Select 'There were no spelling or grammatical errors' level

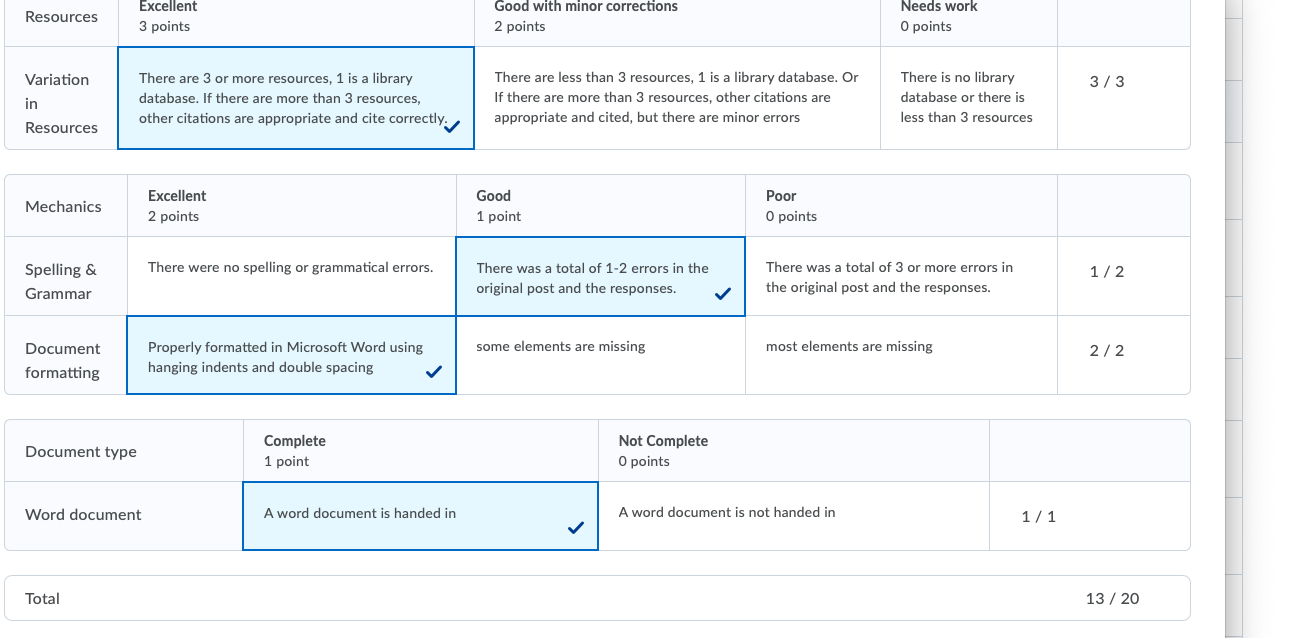click(x=291, y=276)
